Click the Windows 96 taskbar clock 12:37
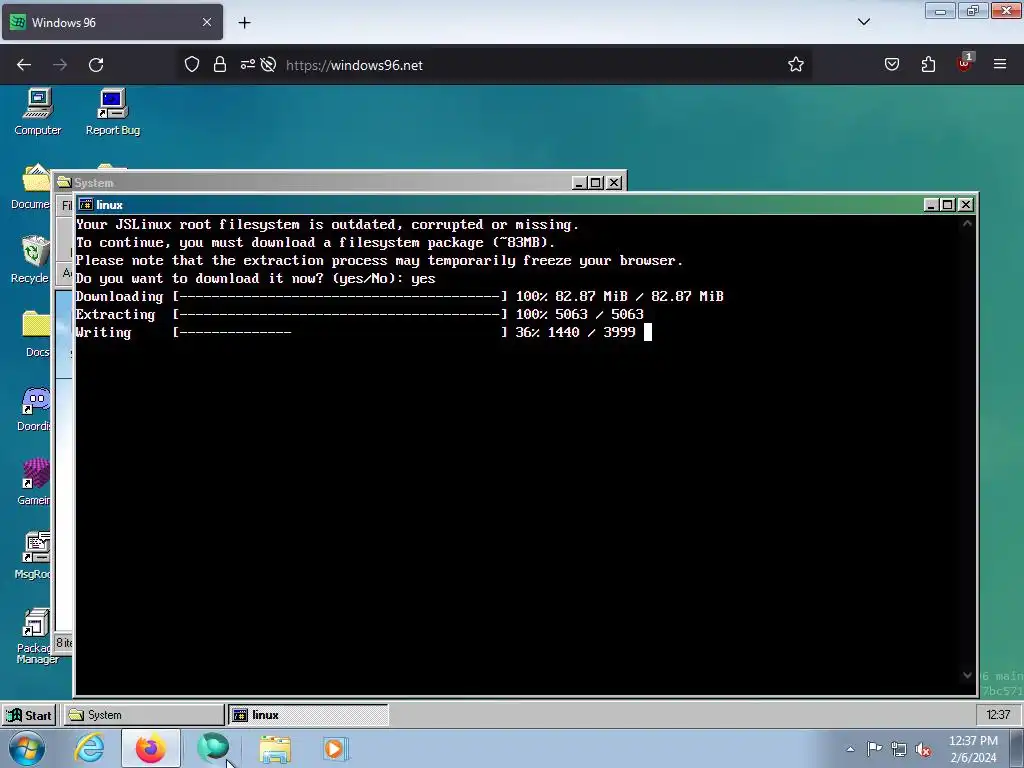Screen dimensions: 1024x768 pos(997,715)
